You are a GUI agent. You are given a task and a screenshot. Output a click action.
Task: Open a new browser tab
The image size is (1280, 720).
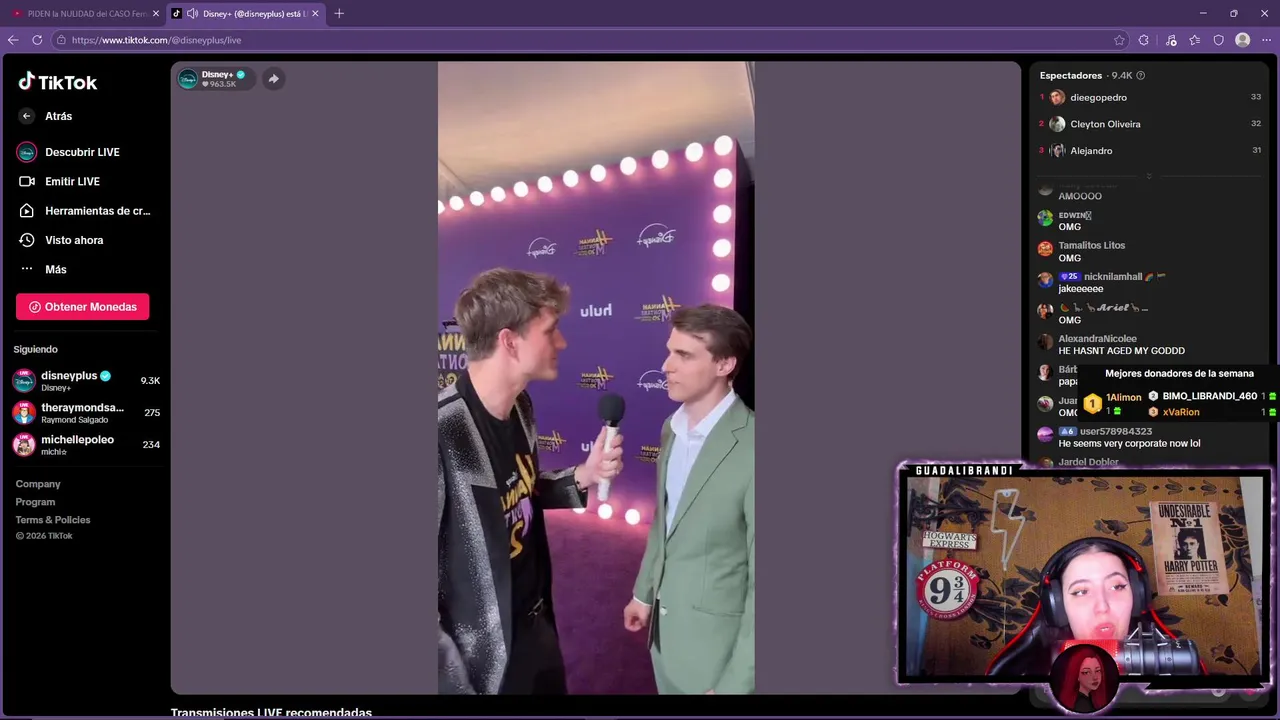[339, 14]
